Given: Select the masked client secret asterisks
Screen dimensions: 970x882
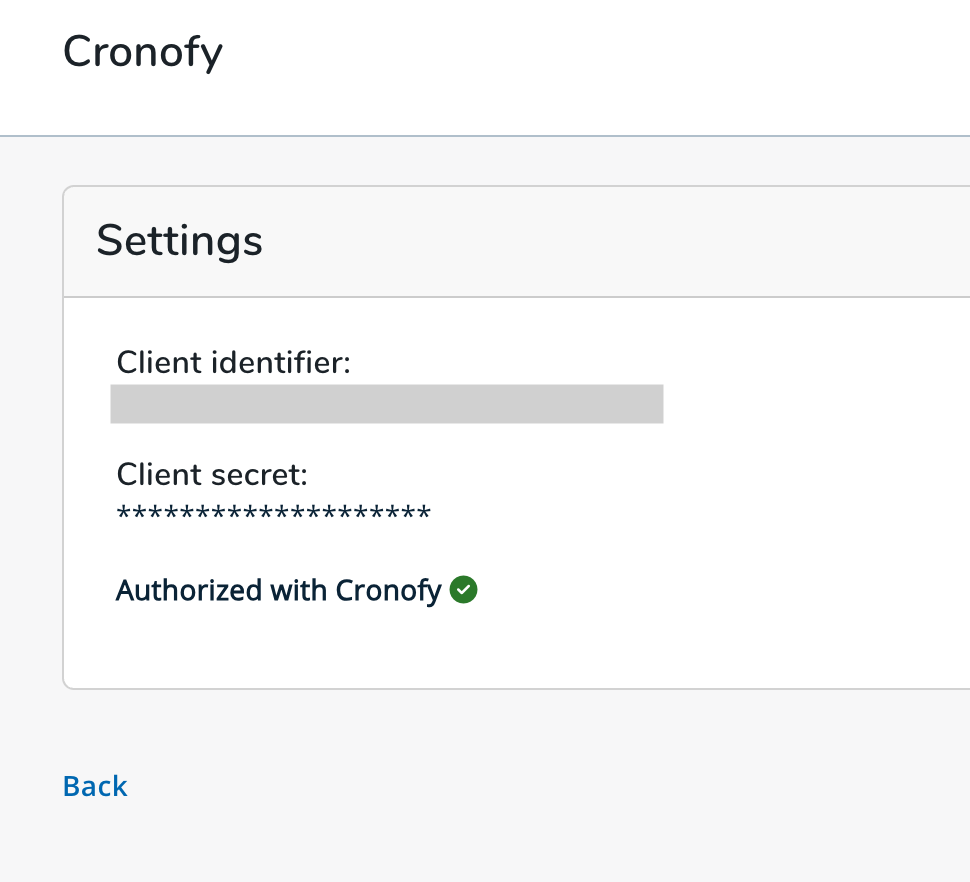Looking at the screenshot, I should pyautogui.click(x=273, y=515).
